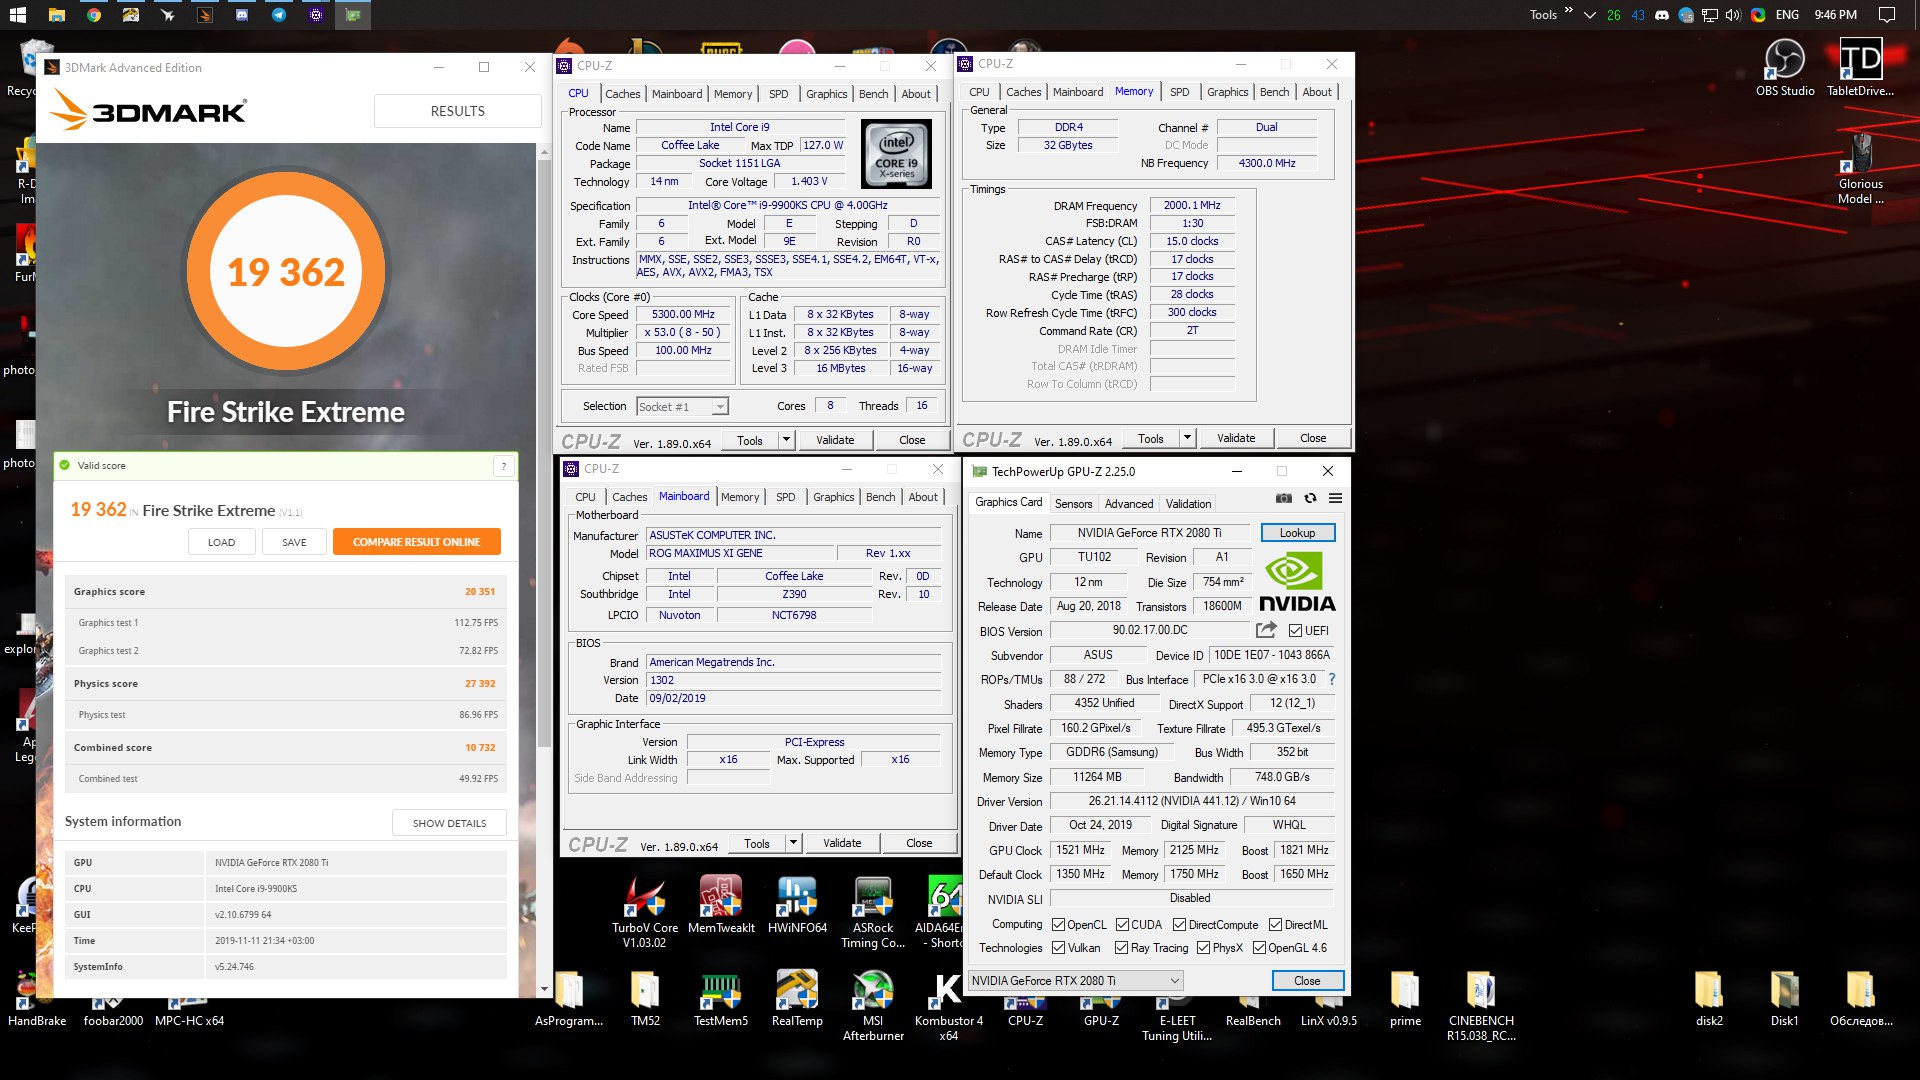Toggle the CUDA checkbox in GPU-Z
This screenshot has width=1920, height=1080.
pos(1122,925)
